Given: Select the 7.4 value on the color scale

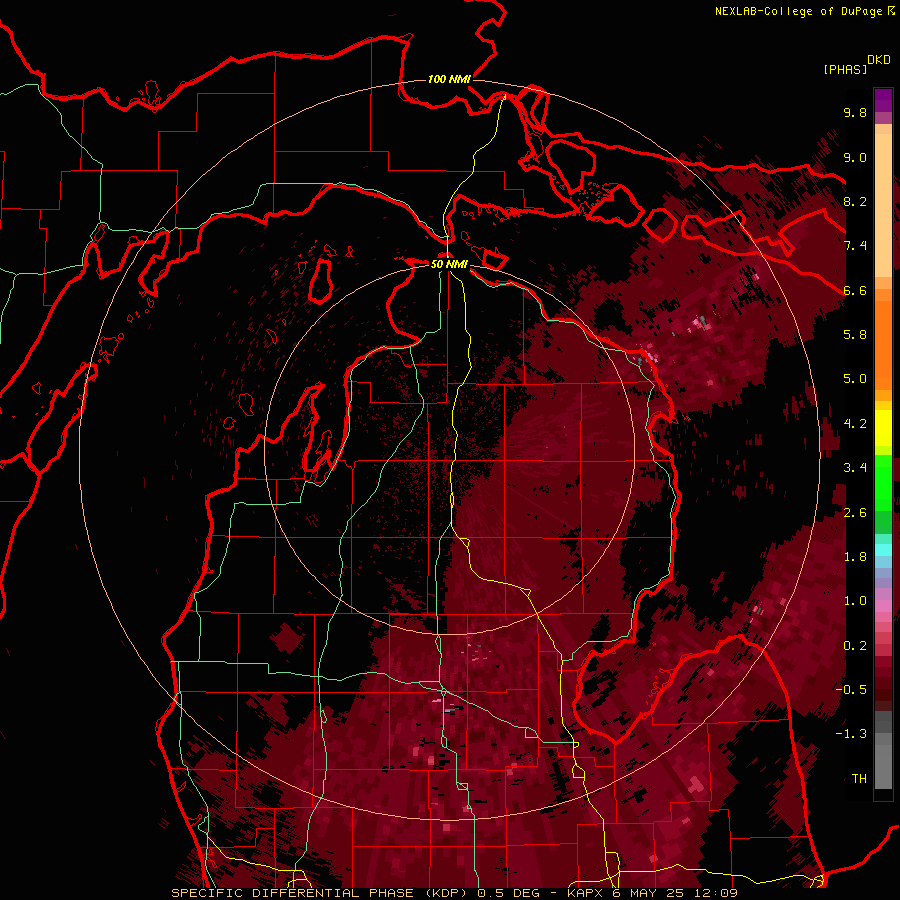Looking at the screenshot, I should coord(855,246).
